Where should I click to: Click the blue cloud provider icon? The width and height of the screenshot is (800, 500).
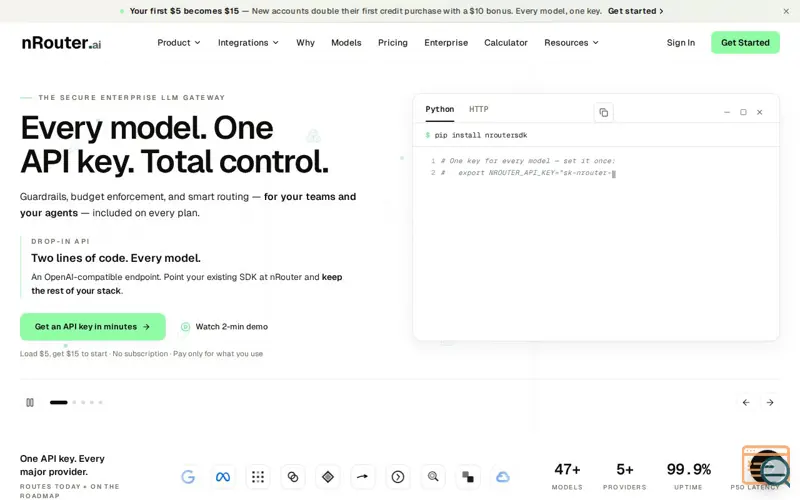(x=503, y=477)
